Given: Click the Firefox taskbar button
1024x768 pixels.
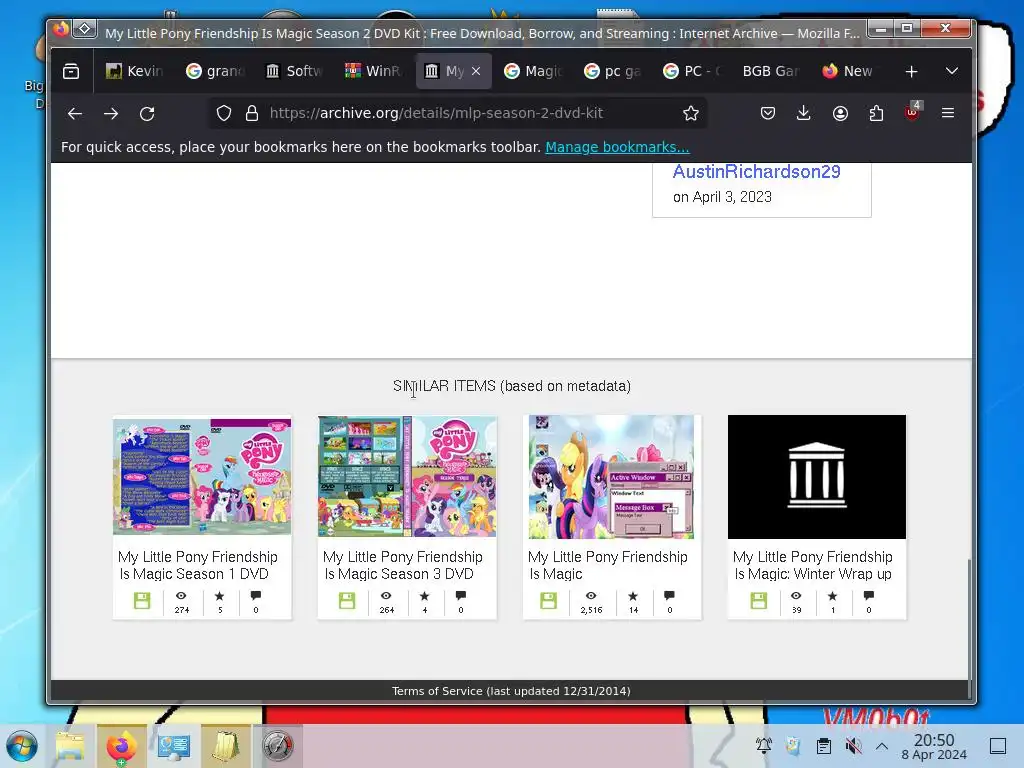Looking at the screenshot, I should [x=122, y=746].
